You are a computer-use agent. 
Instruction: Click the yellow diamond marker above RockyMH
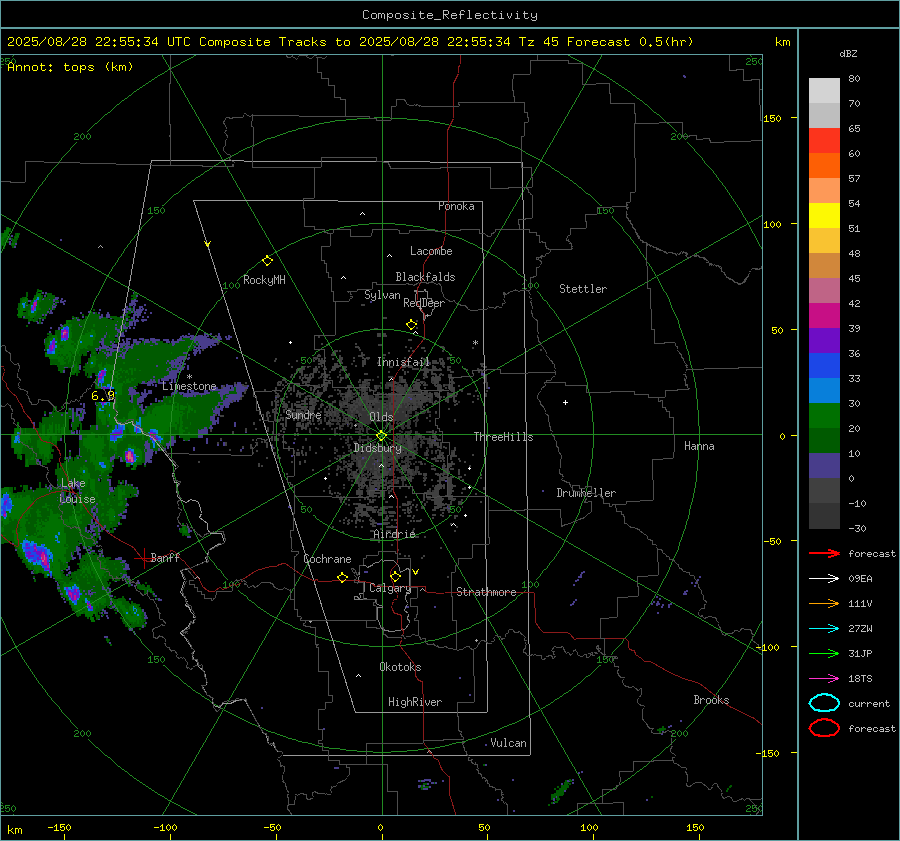(x=267, y=261)
